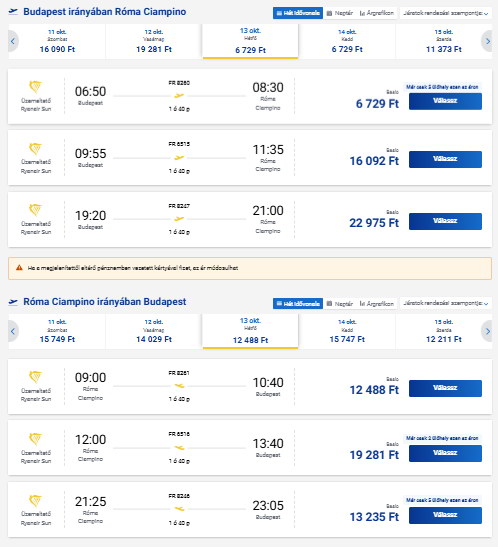Select return Hét idővonala timeline view
This screenshot has width=498, height=547.
click(x=298, y=304)
